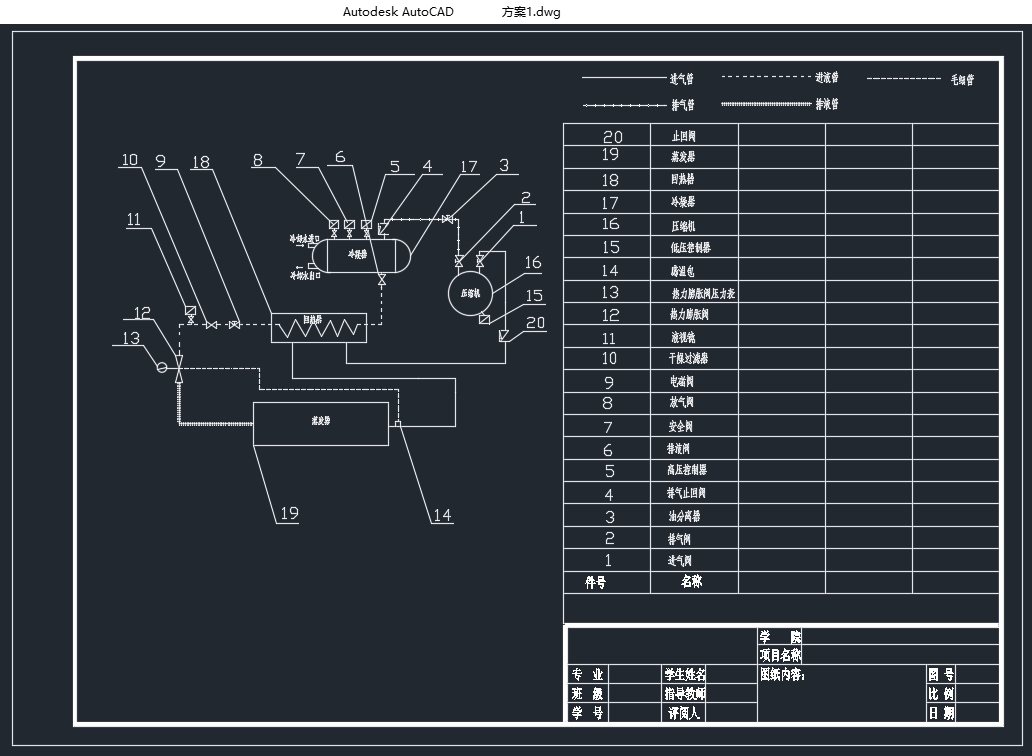Select the check valve symbol at callout 20

click(x=503, y=335)
